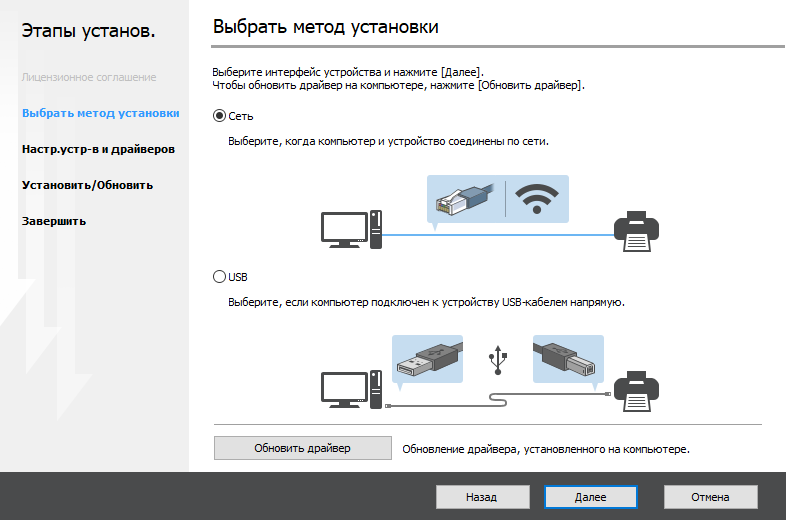Click the printer icon in USB diagram

click(x=637, y=392)
